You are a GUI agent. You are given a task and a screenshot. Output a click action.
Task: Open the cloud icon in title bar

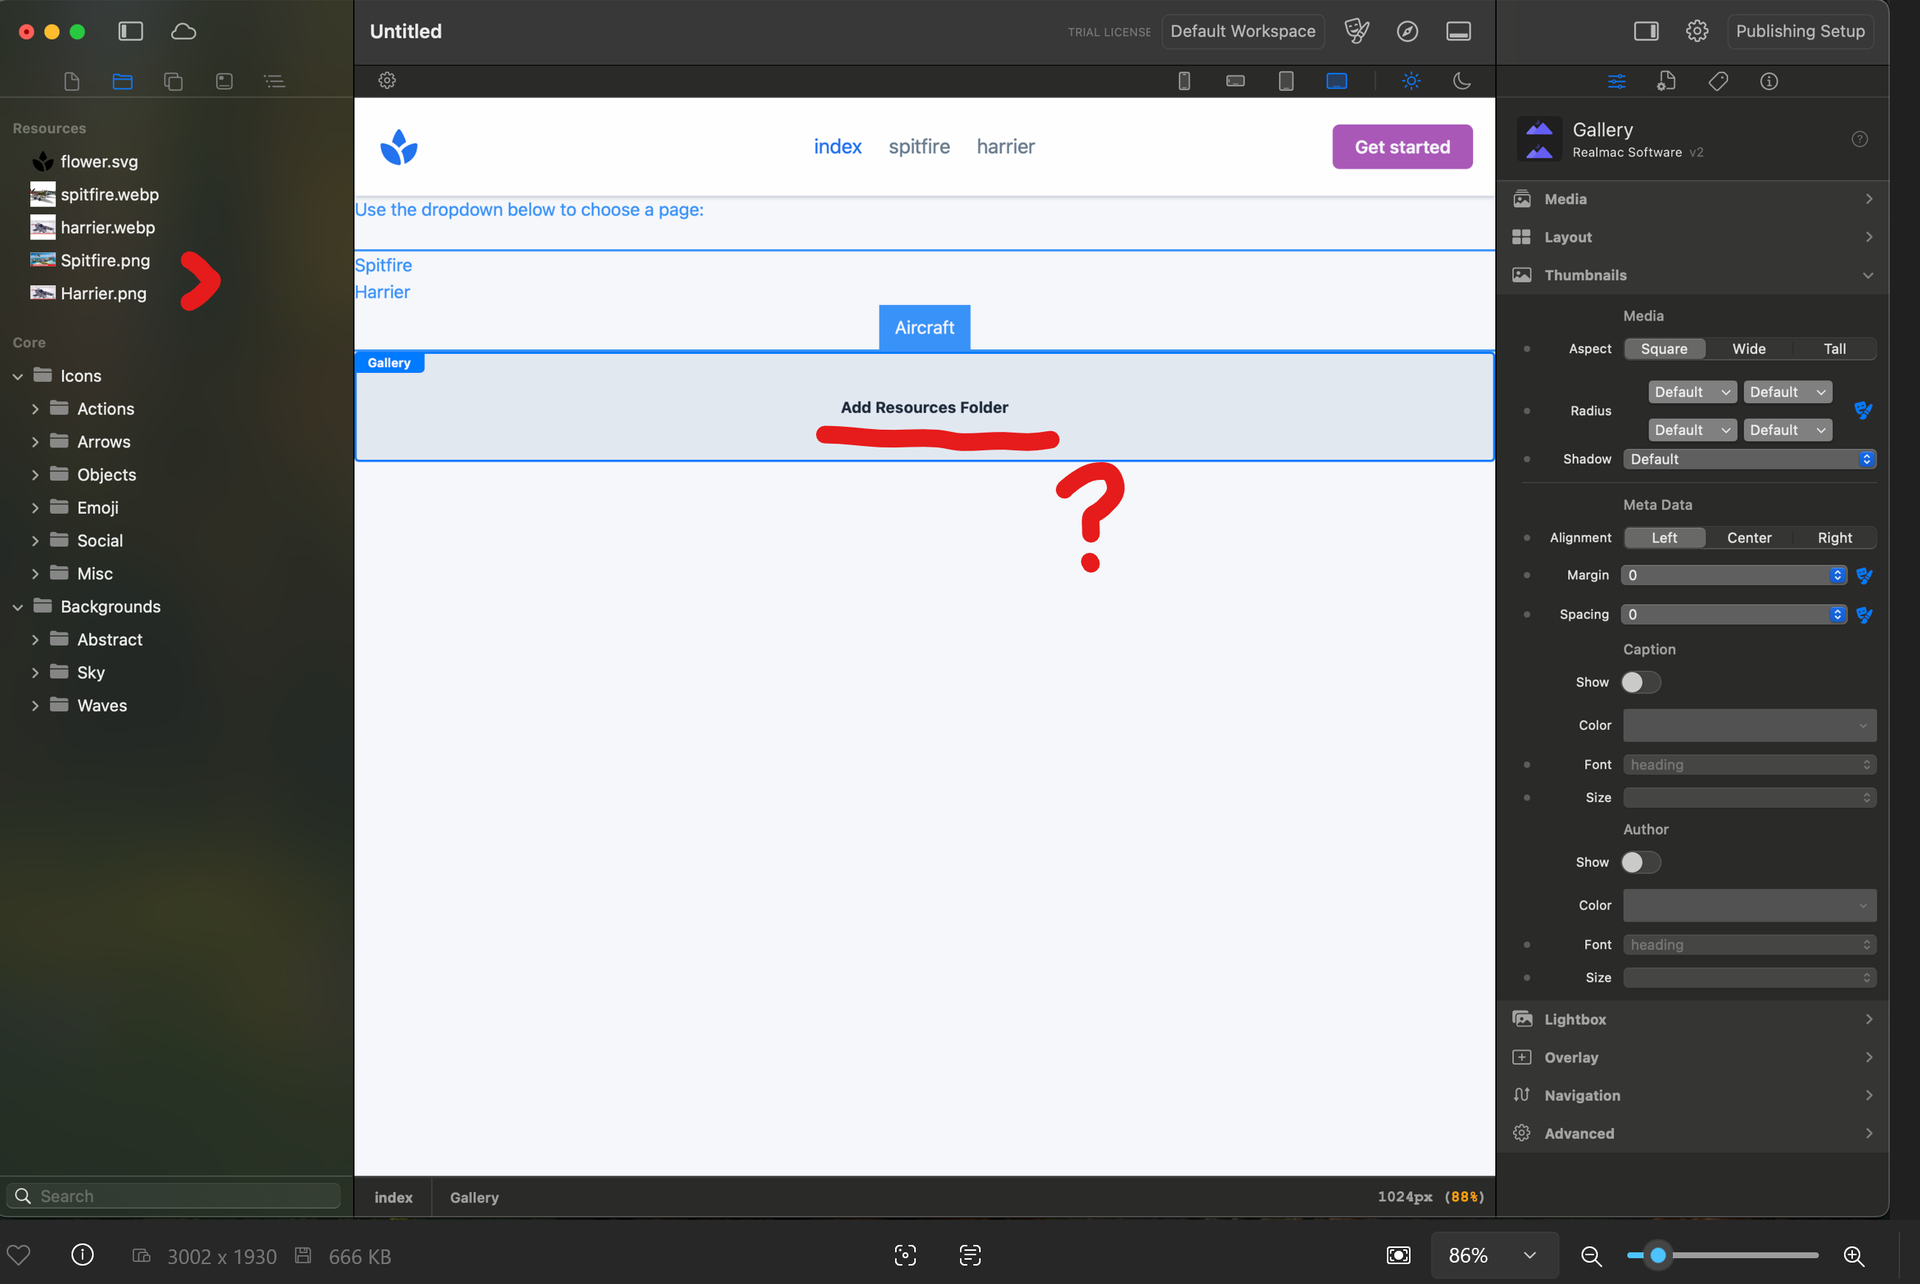tap(183, 31)
